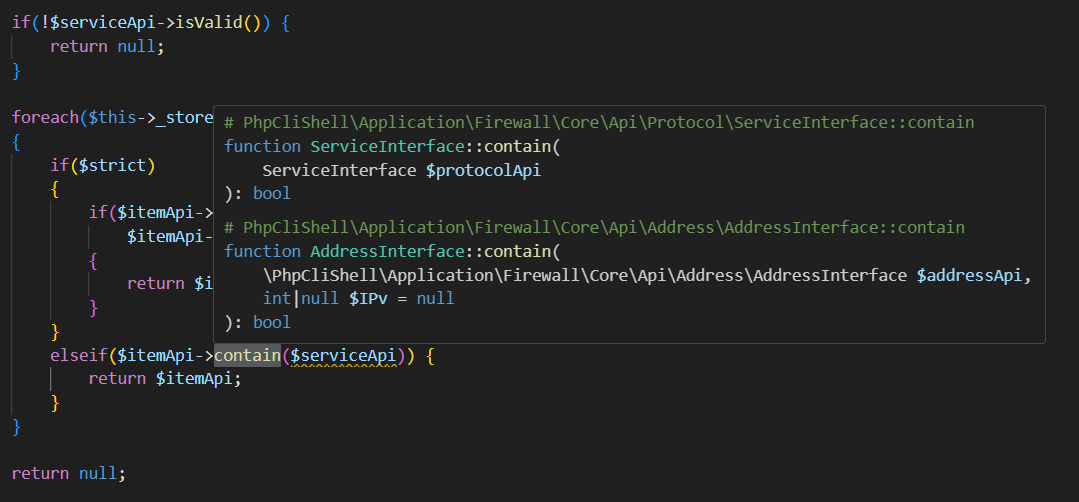Click function ServiceInterface::contain signature in the tooltip
Image resolution: width=1079 pixels, height=502 pixels.
point(393,146)
